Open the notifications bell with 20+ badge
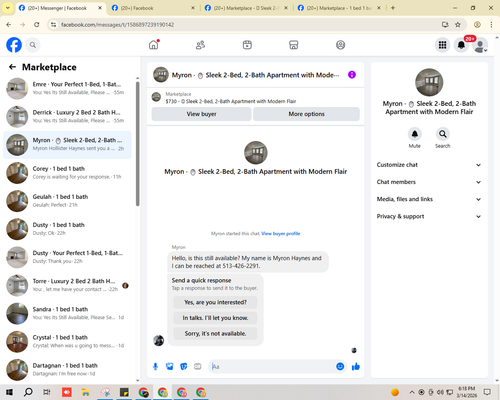This screenshot has width=500, height=400. [x=461, y=45]
